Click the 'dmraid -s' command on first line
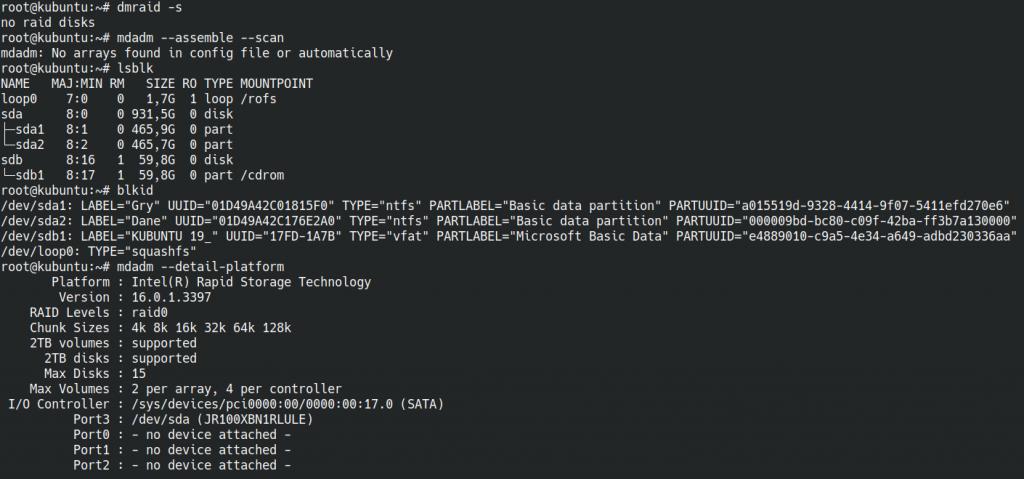This screenshot has height=479, width=1024. (x=150, y=7)
